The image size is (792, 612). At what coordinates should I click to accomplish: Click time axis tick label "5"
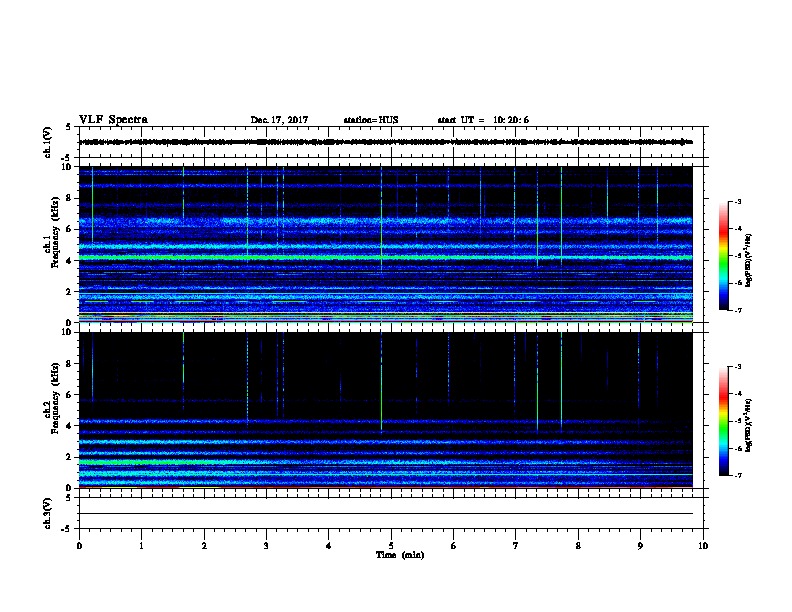click(x=391, y=546)
